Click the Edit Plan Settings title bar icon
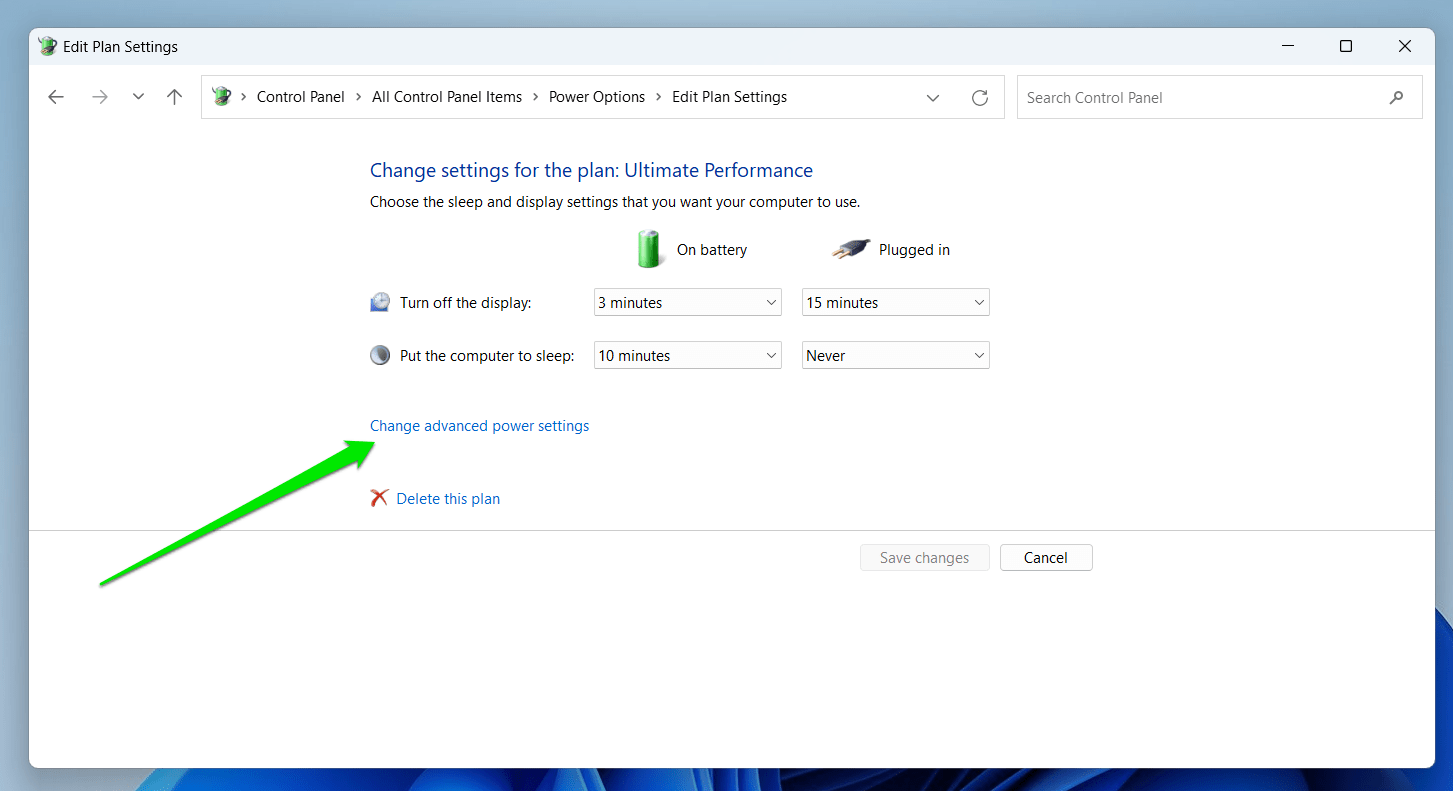Screen dimensions: 1453x791 click(47, 46)
